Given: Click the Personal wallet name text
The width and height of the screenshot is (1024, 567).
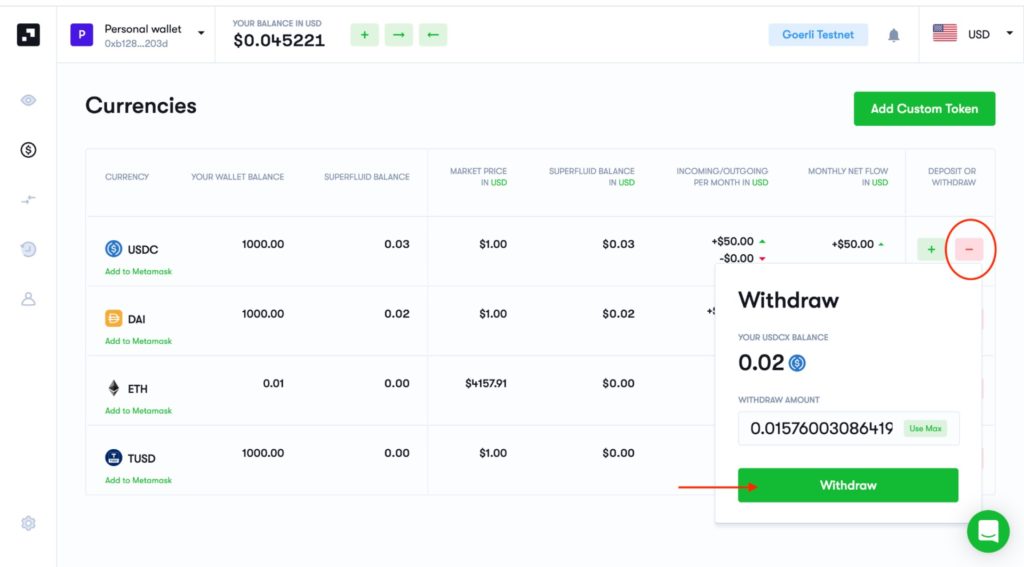Looking at the screenshot, I should [143, 29].
